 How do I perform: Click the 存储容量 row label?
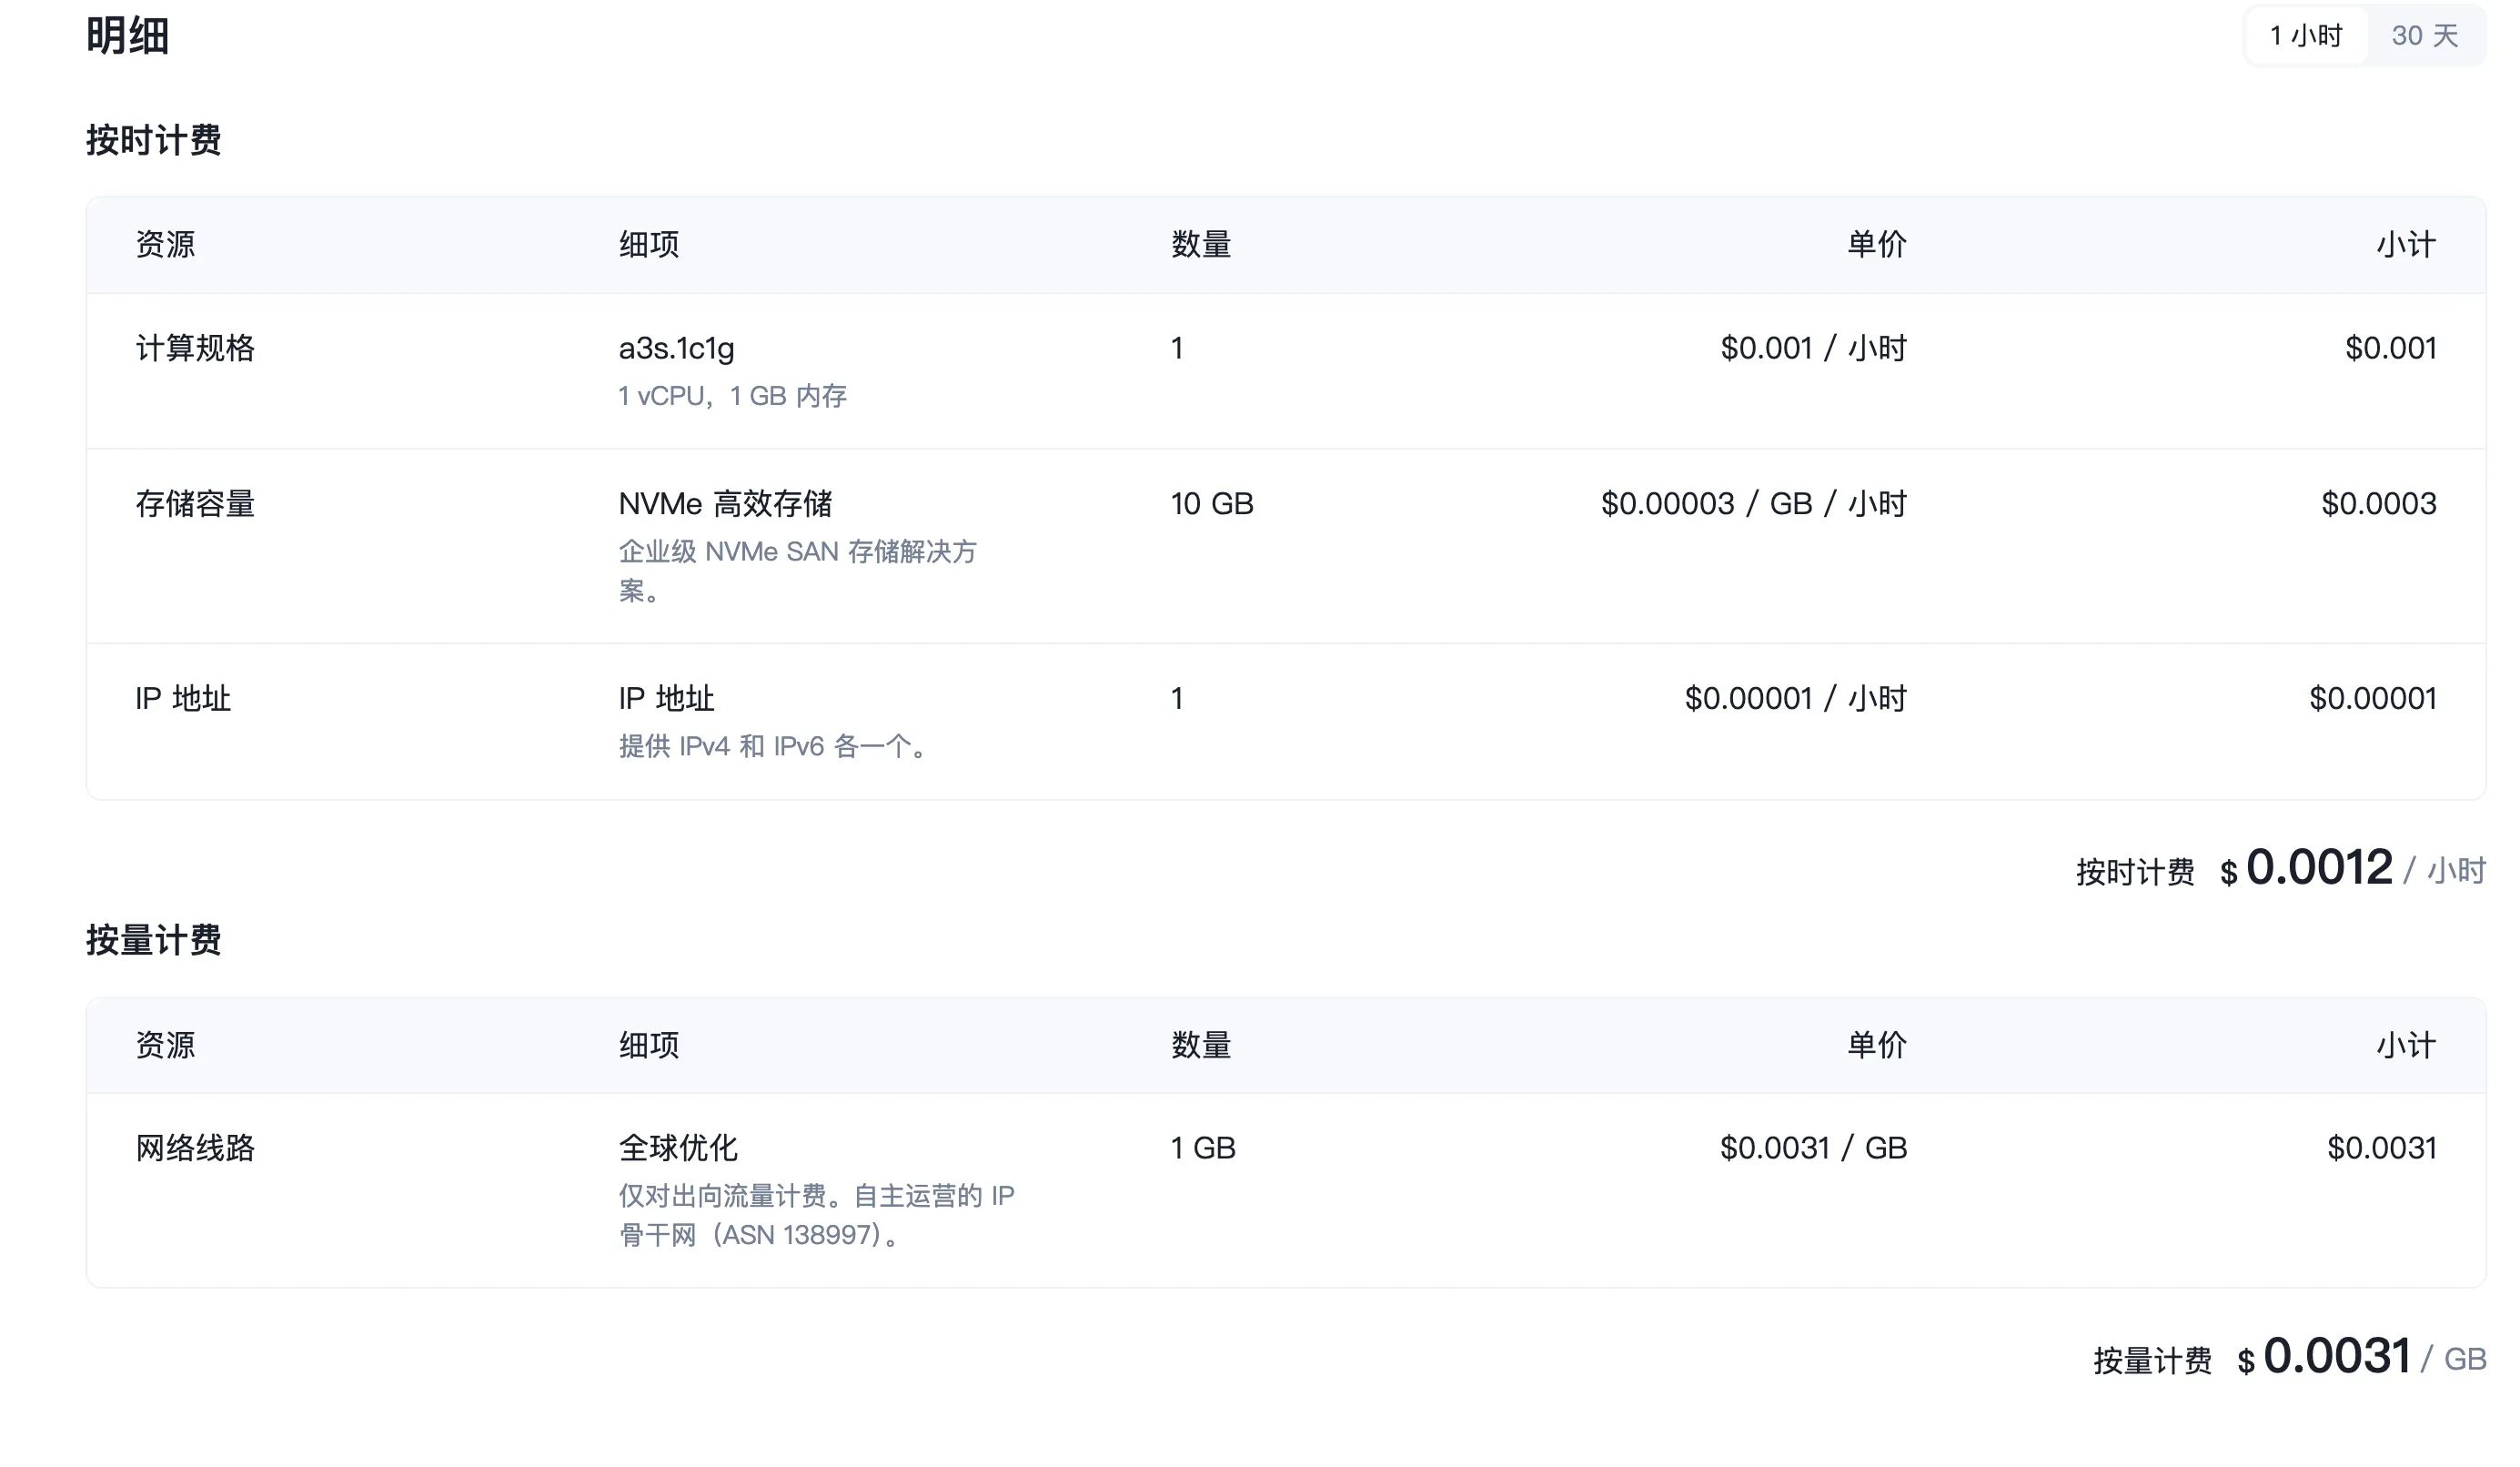[195, 503]
